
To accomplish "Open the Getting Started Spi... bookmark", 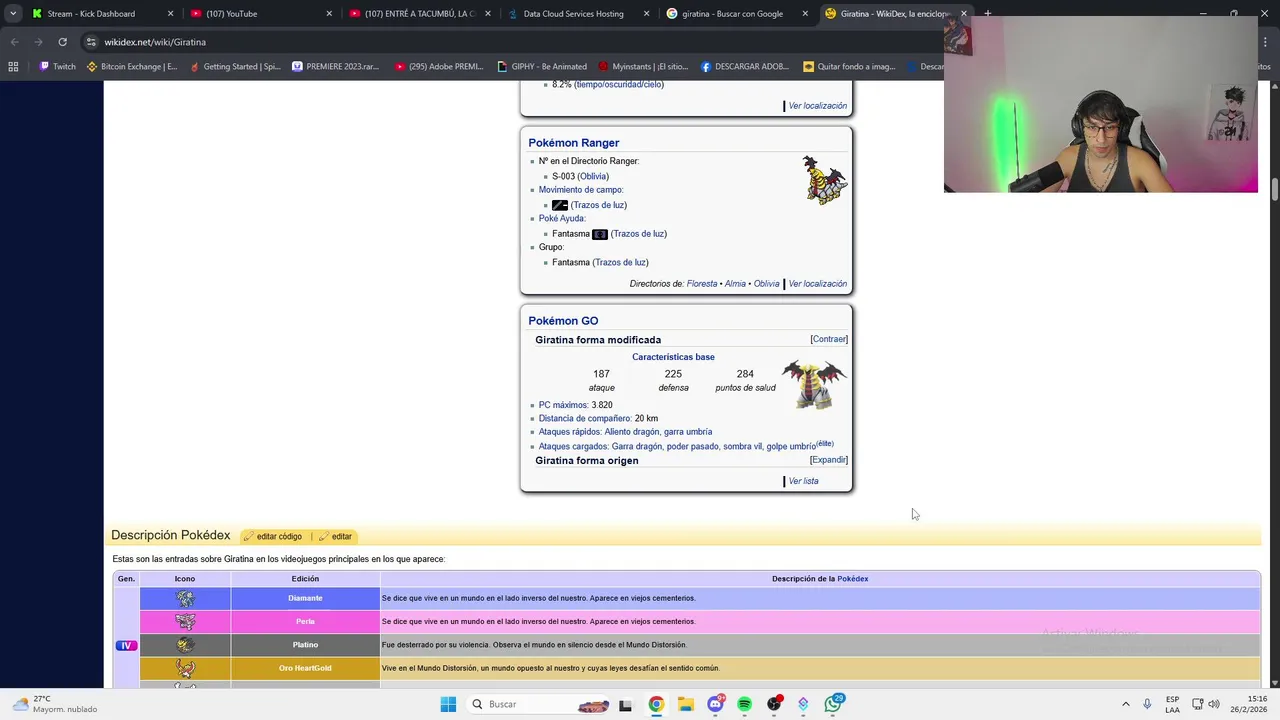I will pyautogui.click(x=234, y=67).
